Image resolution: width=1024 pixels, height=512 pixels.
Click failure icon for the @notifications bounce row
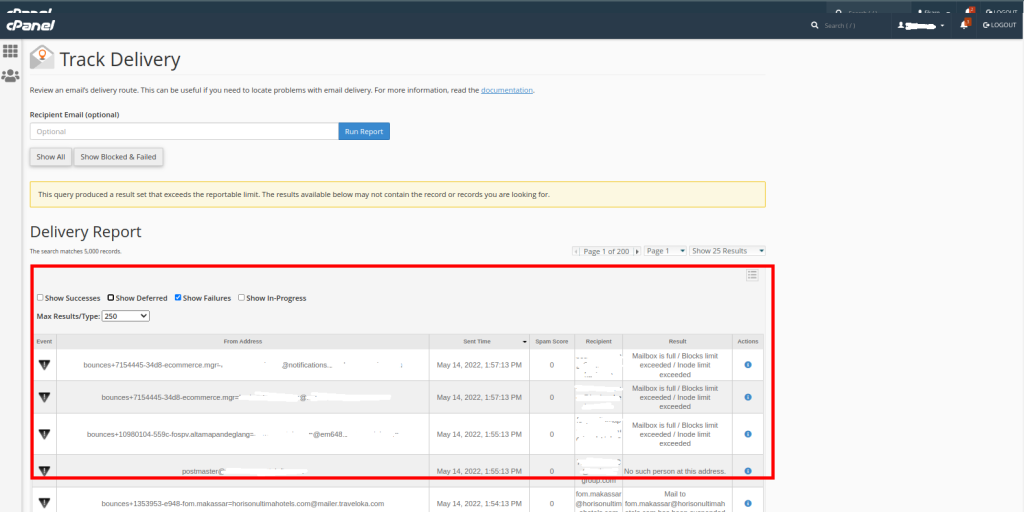click(44, 365)
